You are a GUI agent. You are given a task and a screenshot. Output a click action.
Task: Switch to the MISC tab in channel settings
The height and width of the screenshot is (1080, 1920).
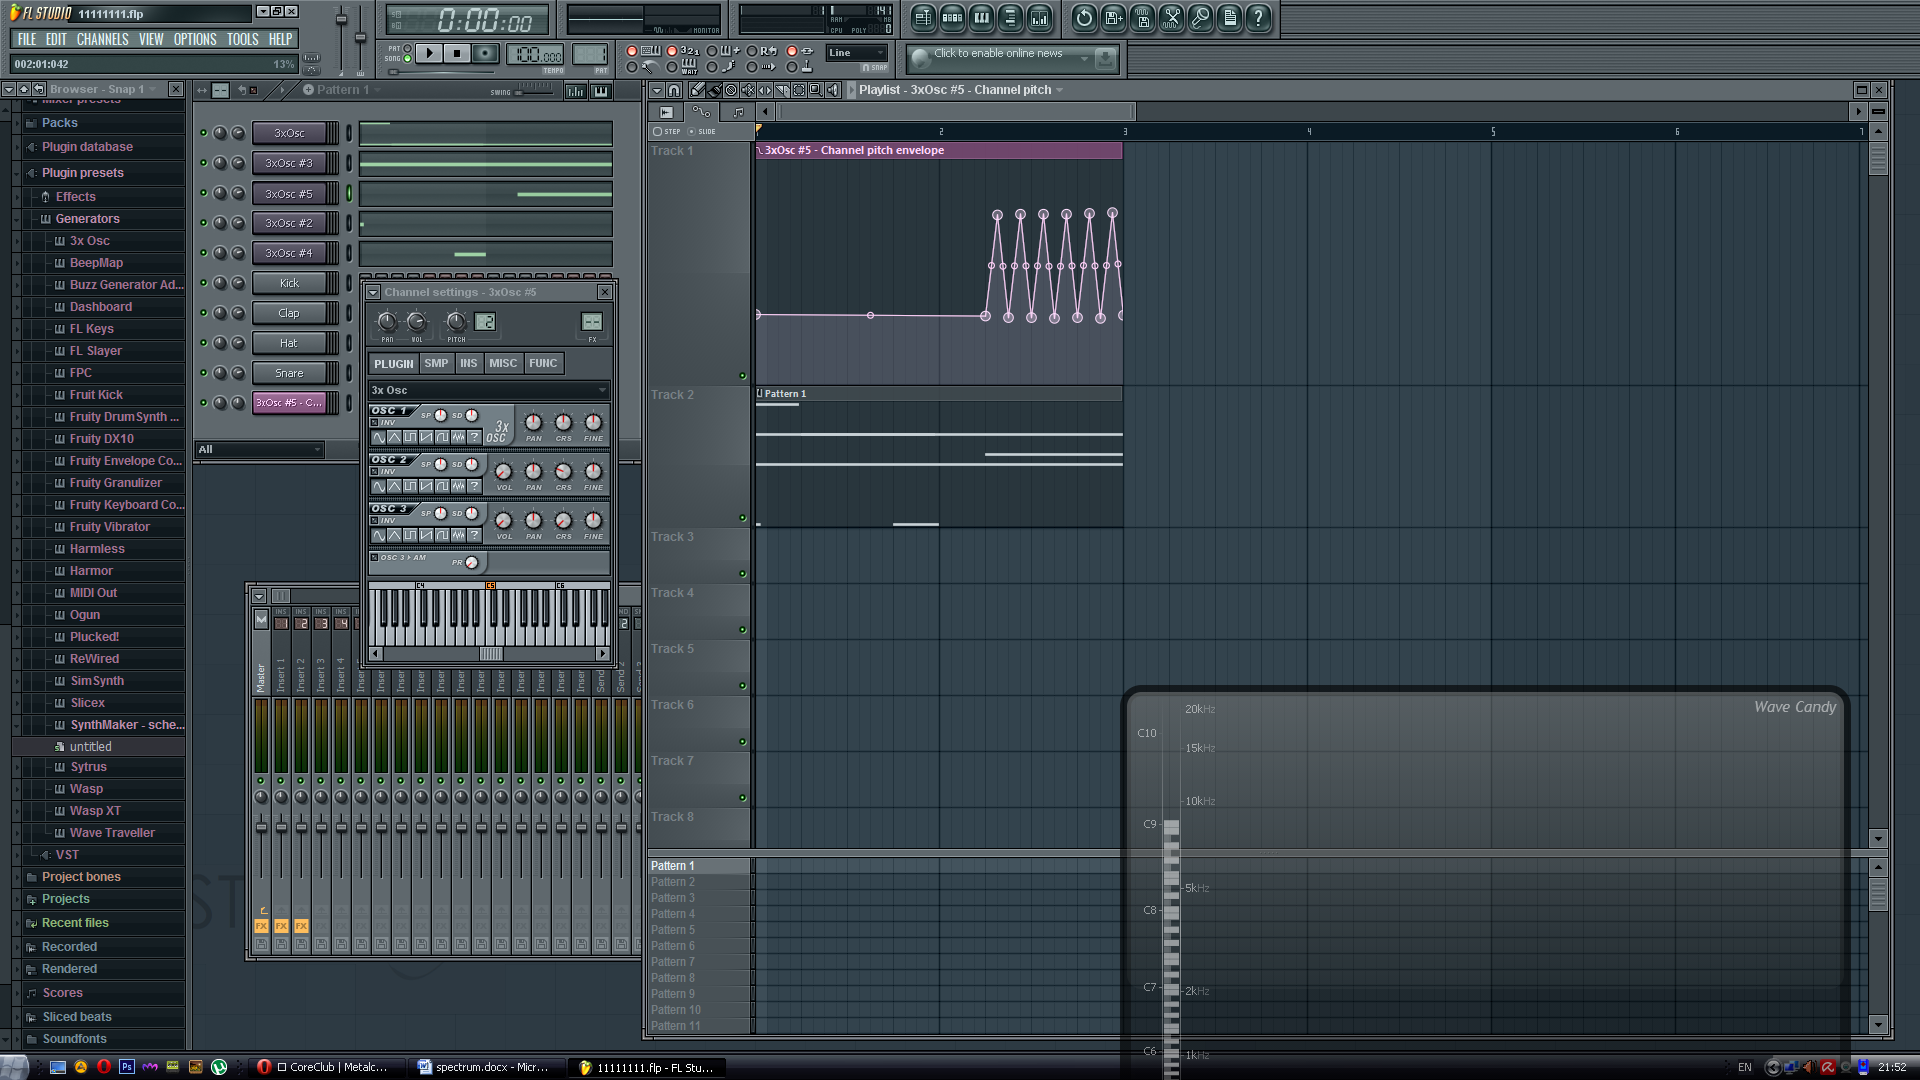pyautogui.click(x=503, y=363)
